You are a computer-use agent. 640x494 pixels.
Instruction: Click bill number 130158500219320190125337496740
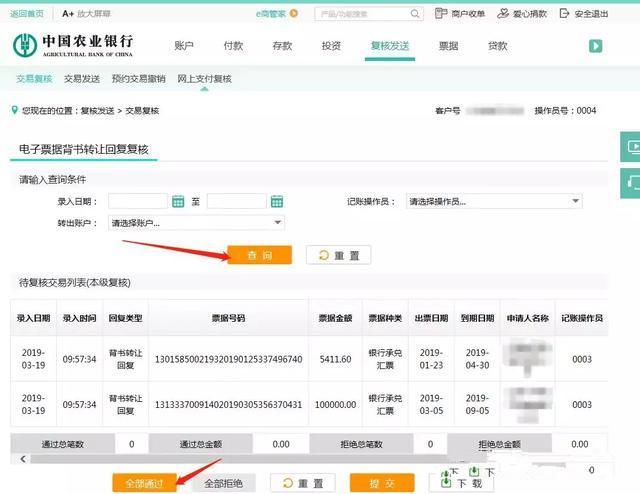(x=229, y=359)
